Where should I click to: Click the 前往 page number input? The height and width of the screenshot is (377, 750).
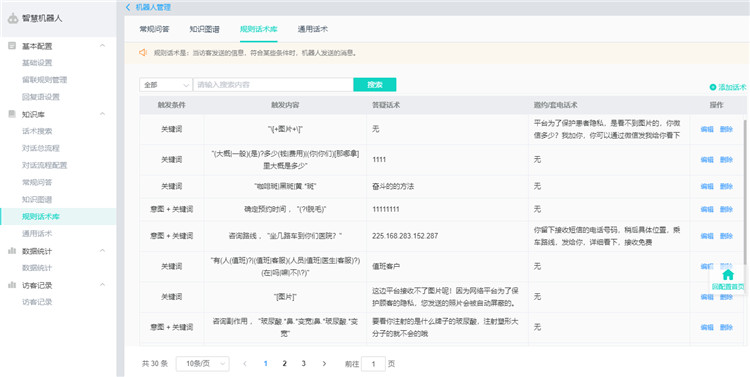tap(373, 364)
